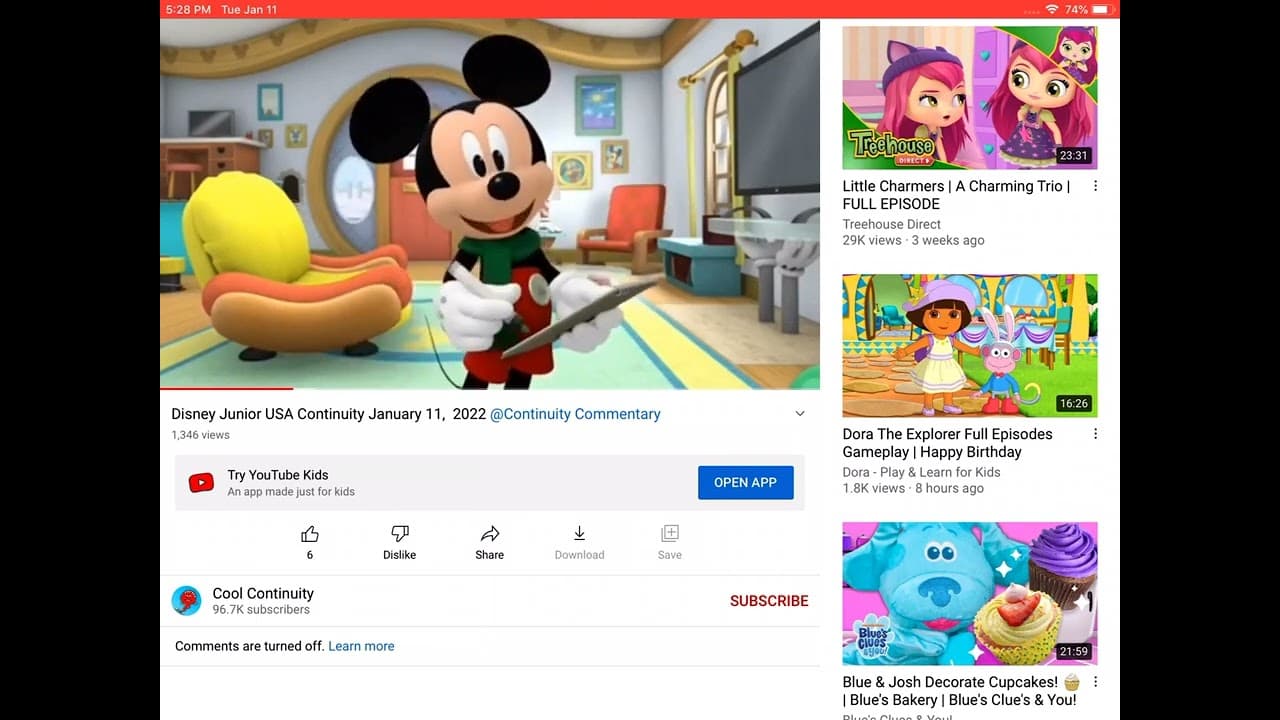Open the @Continuity Commentary link
Screen dimensions: 1280x720
[575, 414]
